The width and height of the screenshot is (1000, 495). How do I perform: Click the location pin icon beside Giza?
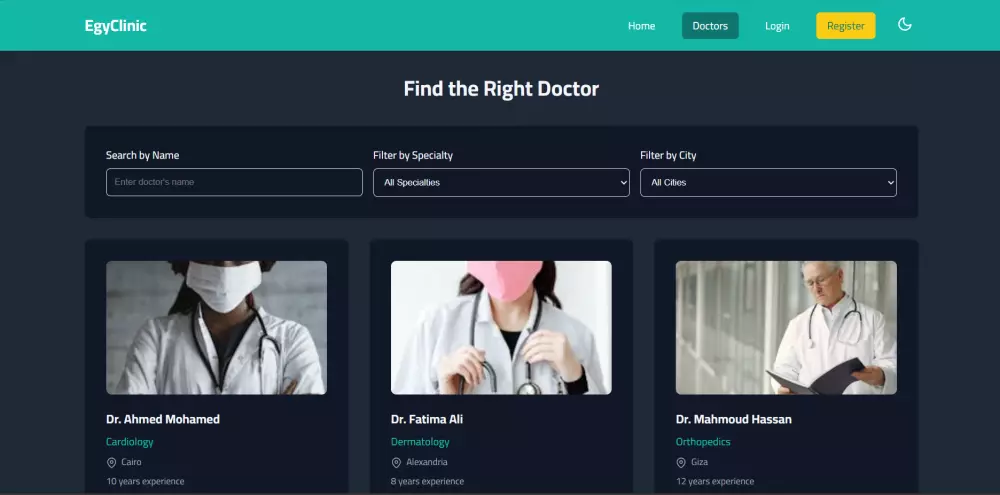(681, 462)
